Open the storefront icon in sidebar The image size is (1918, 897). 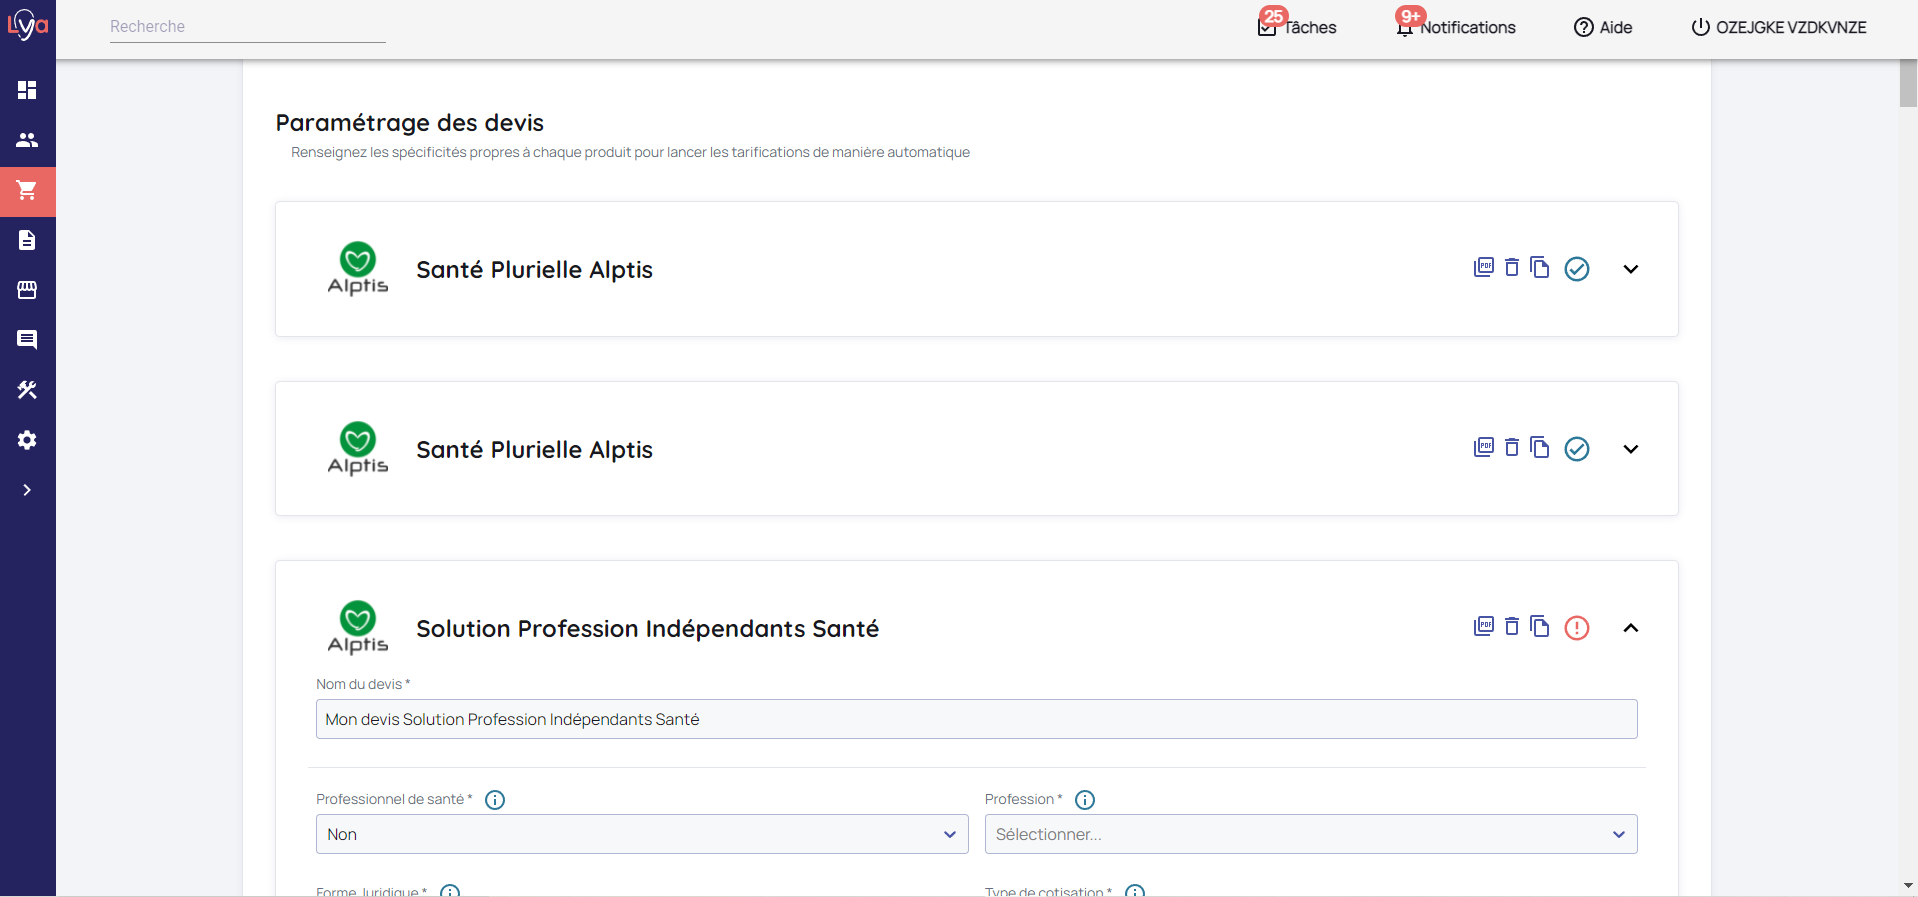[x=27, y=290]
